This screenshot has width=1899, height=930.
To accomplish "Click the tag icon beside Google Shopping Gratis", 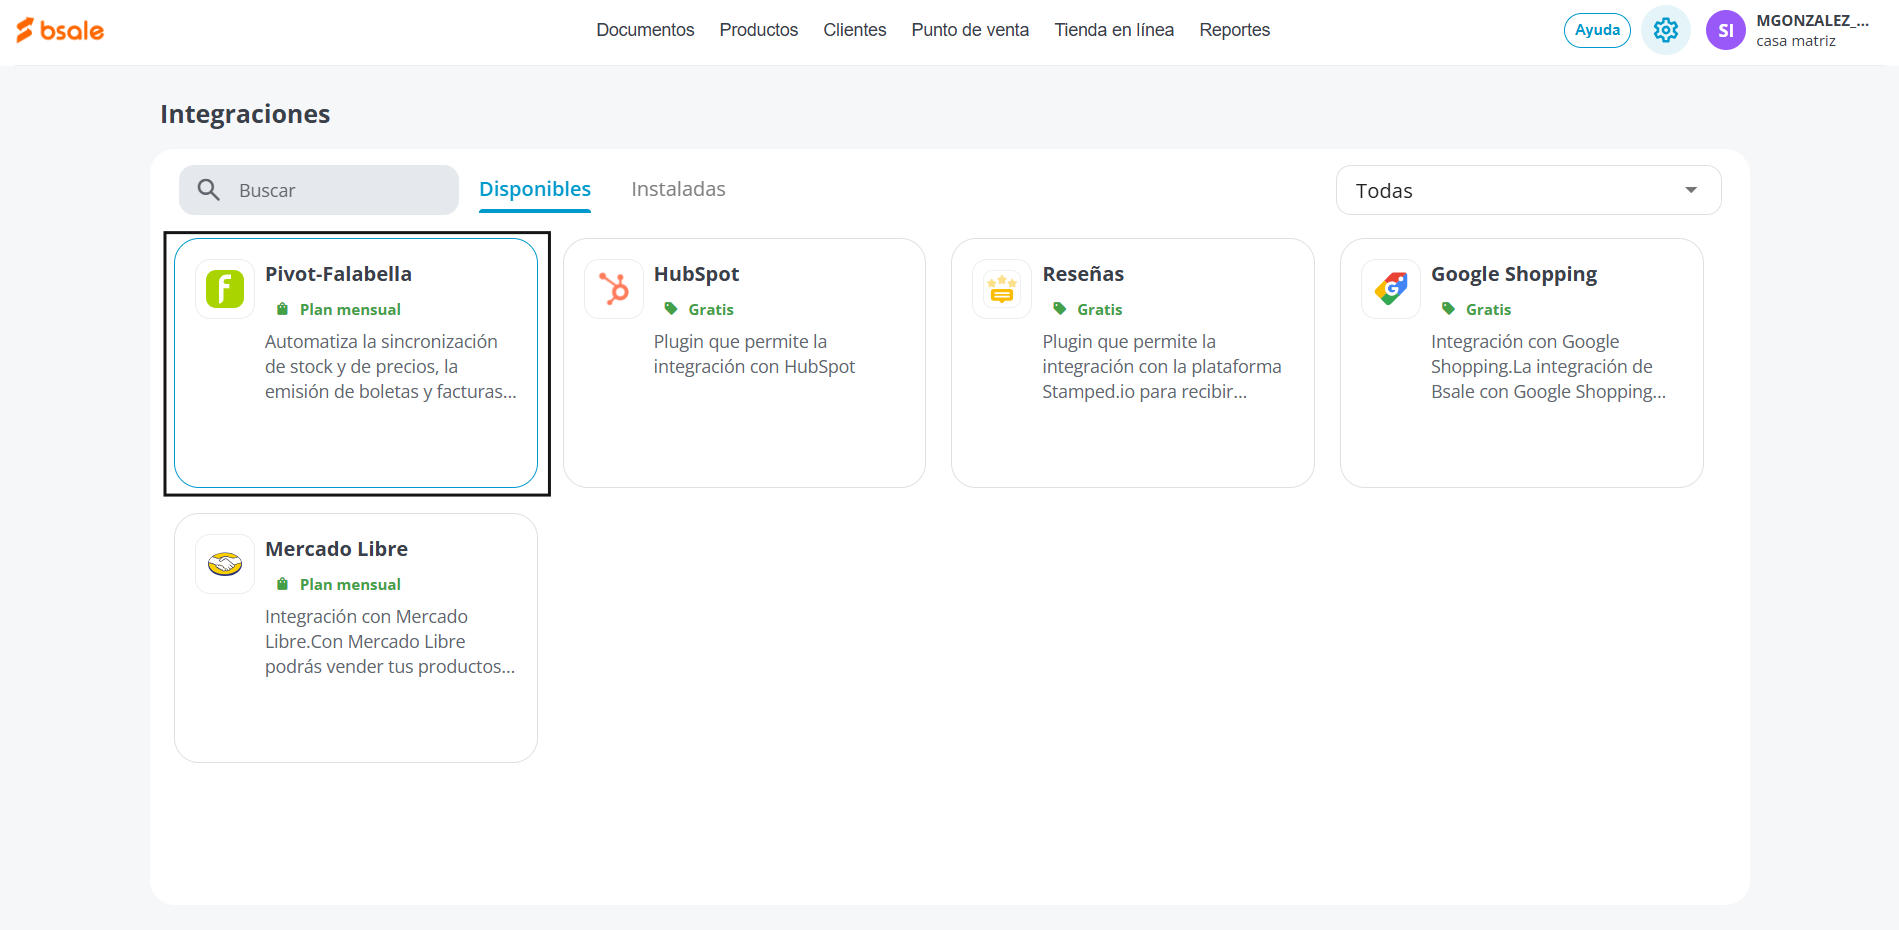I will 1448,309.
